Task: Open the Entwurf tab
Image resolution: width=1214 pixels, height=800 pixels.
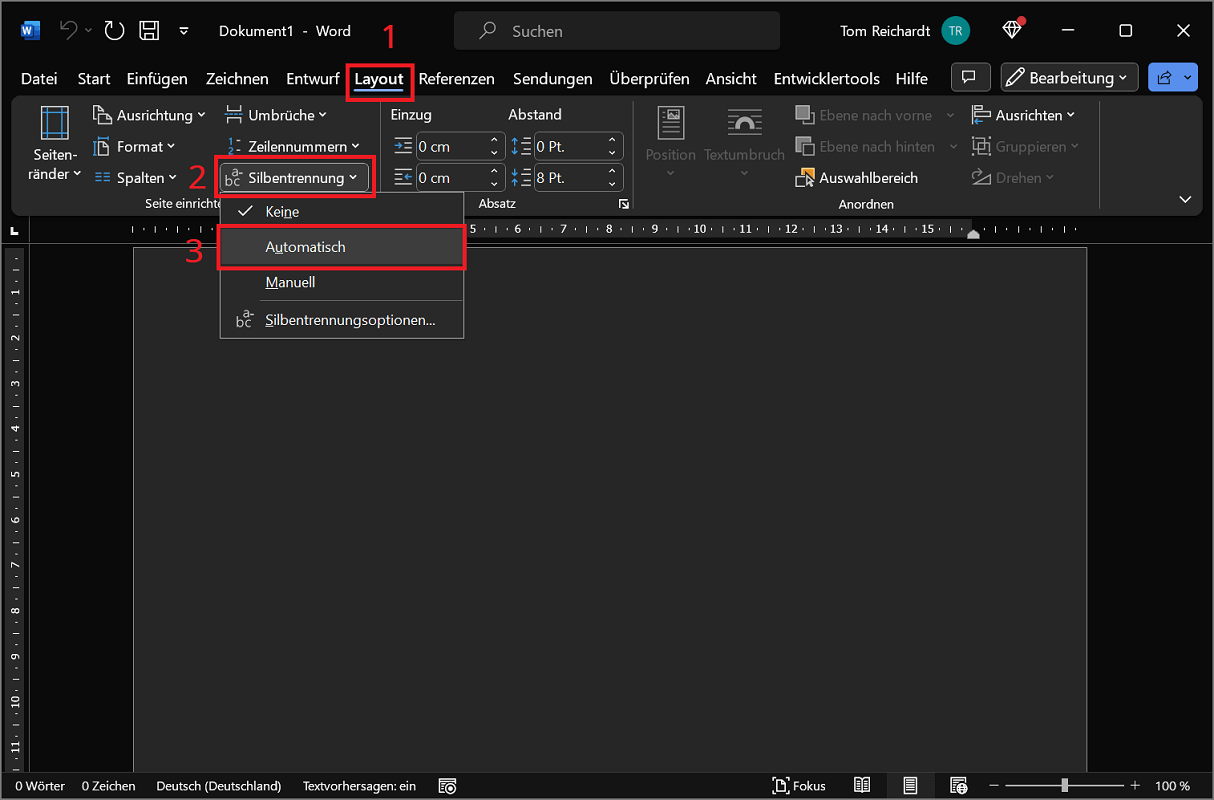Action: (313, 78)
